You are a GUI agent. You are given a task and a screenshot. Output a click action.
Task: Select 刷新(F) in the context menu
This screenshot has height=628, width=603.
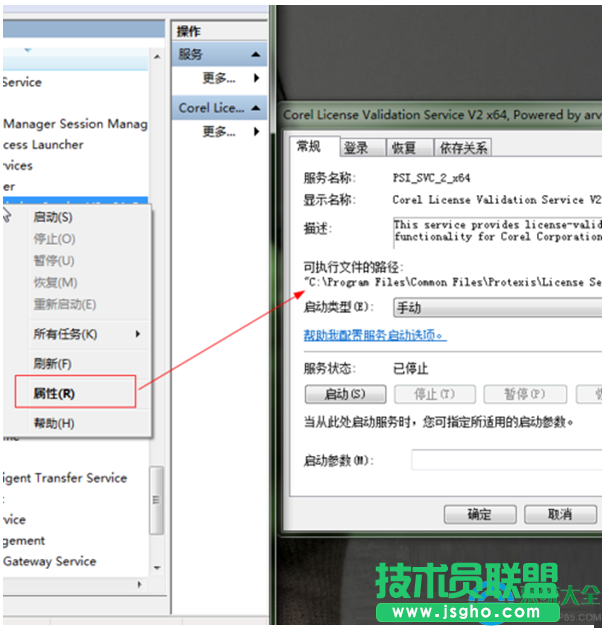(x=52, y=364)
